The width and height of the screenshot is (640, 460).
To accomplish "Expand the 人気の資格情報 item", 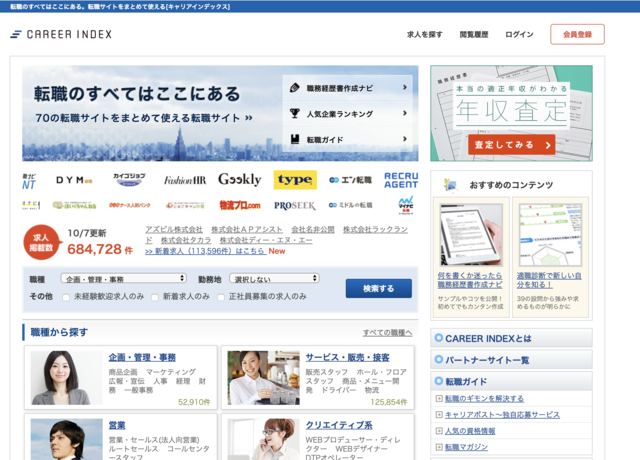I will coord(439,431).
